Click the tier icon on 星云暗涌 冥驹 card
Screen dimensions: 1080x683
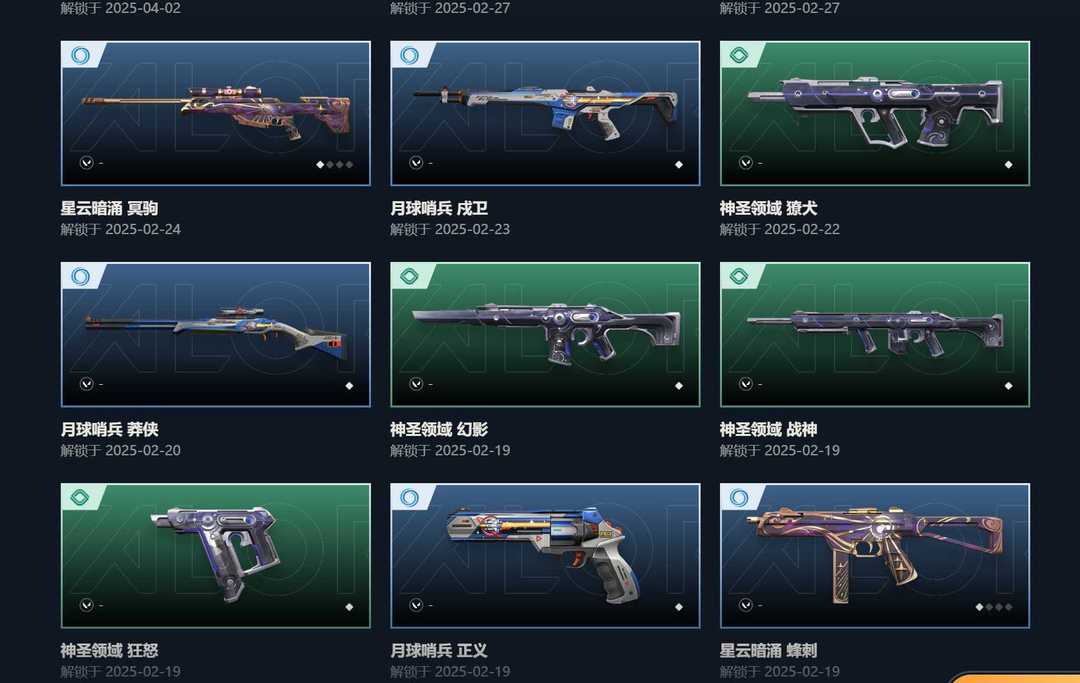coord(80,55)
